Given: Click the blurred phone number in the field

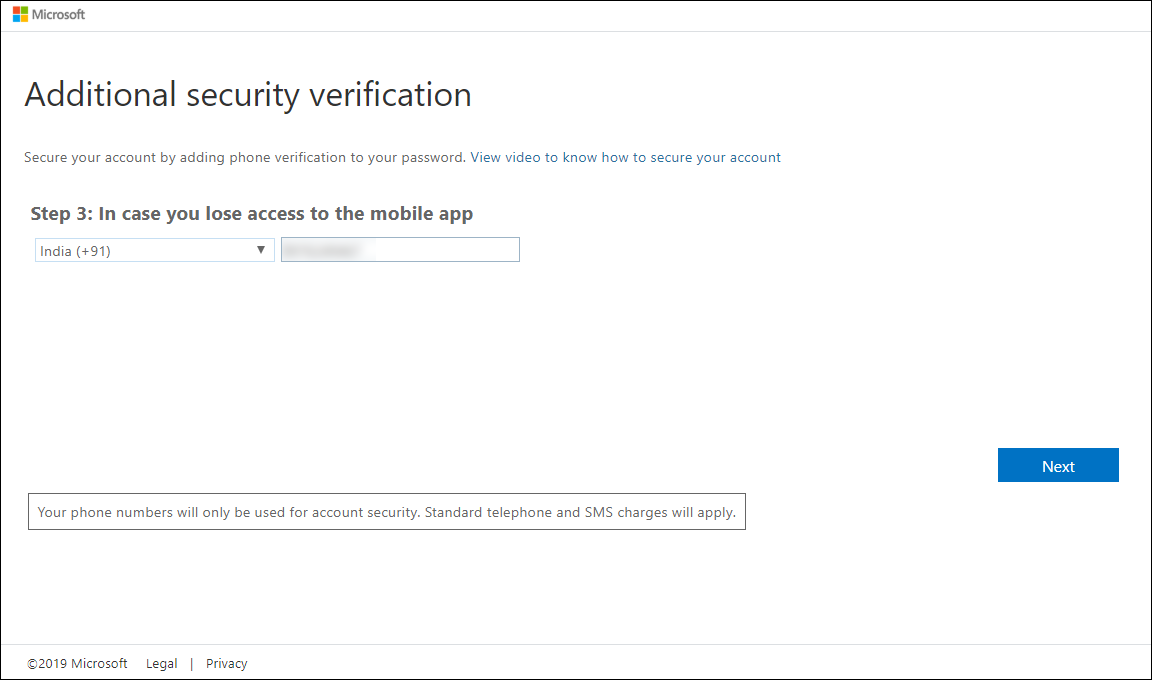Looking at the screenshot, I should pos(320,250).
